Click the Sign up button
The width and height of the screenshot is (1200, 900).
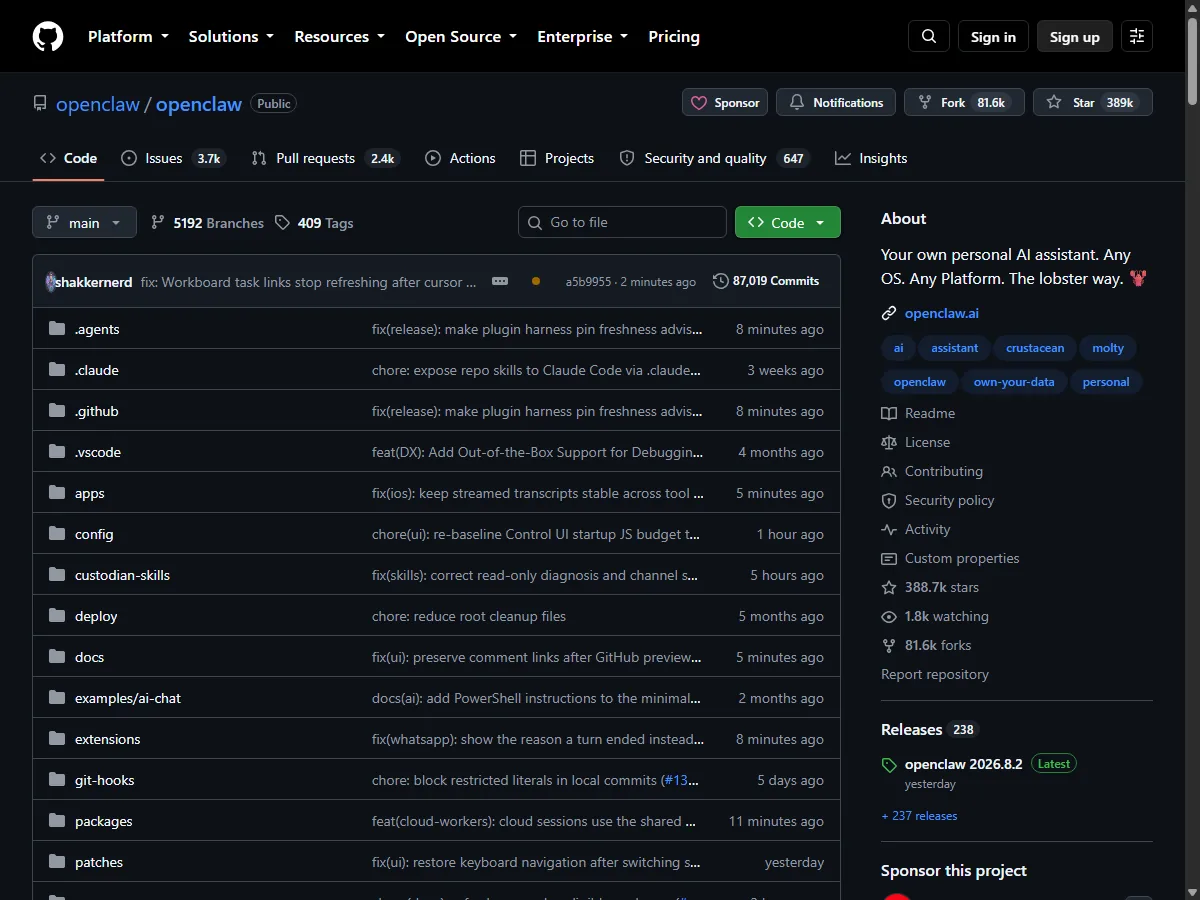1075,36
